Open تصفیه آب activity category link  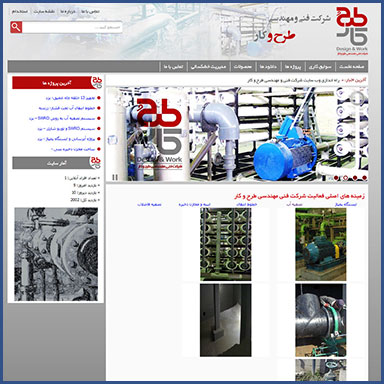coord(295,204)
